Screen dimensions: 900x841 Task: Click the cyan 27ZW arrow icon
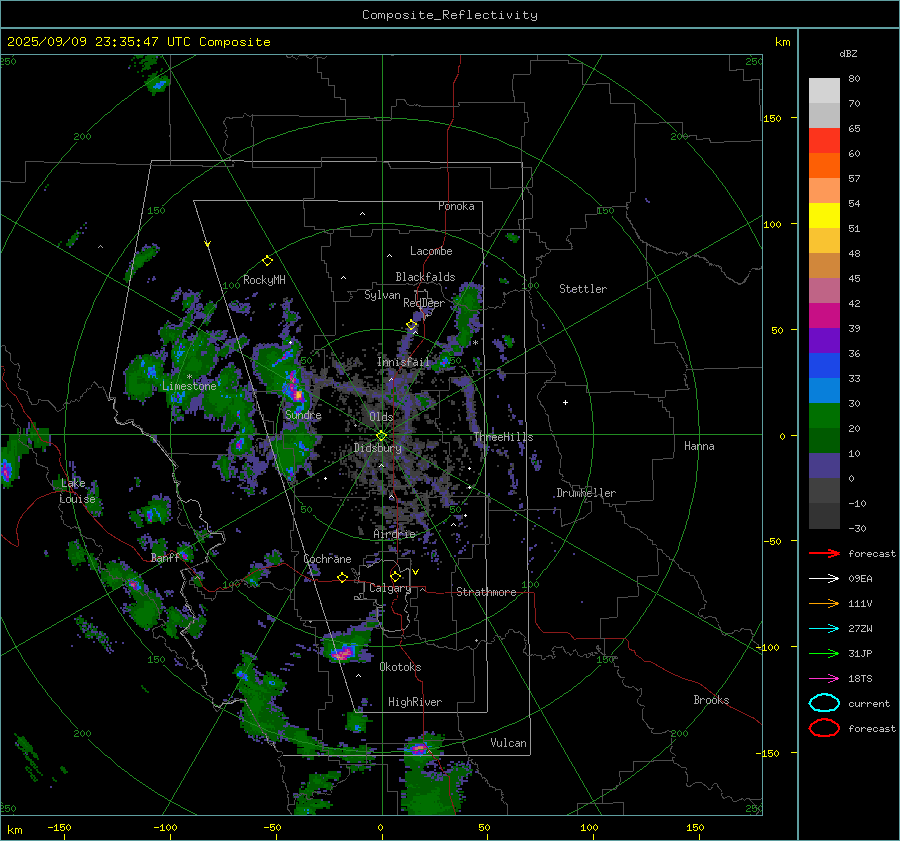pyautogui.click(x=824, y=629)
